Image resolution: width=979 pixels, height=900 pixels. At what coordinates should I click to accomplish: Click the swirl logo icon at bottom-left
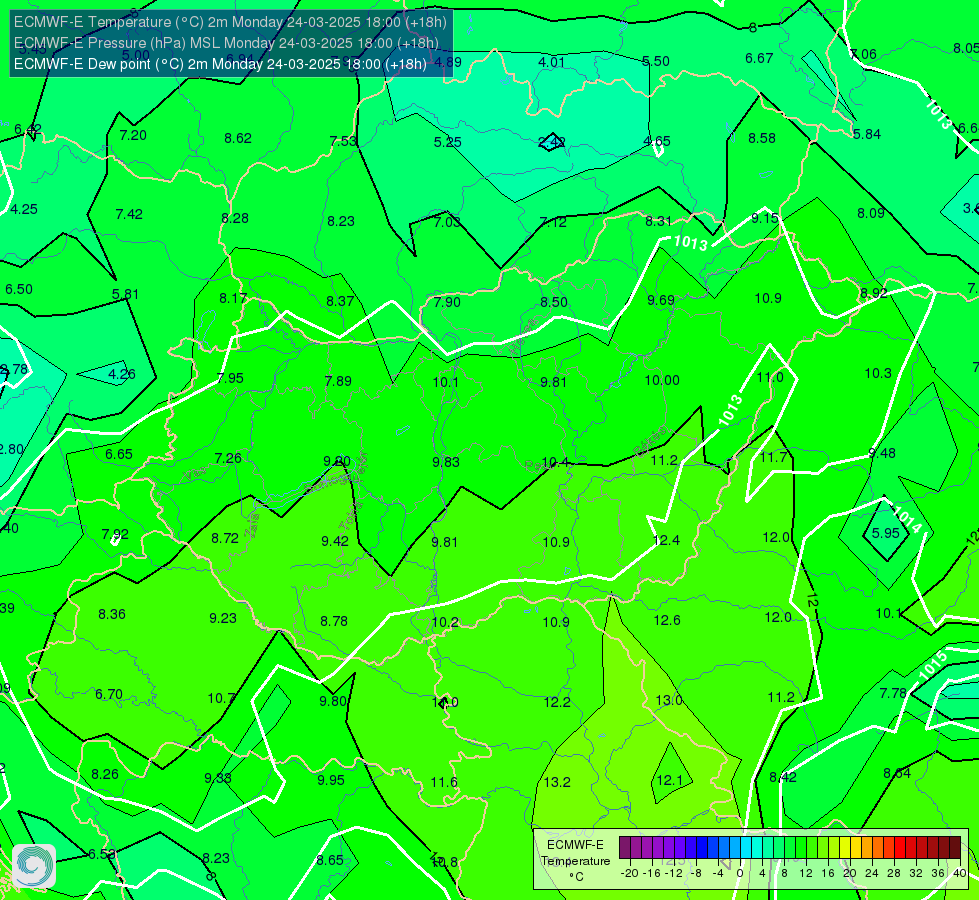(x=34, y=866)
